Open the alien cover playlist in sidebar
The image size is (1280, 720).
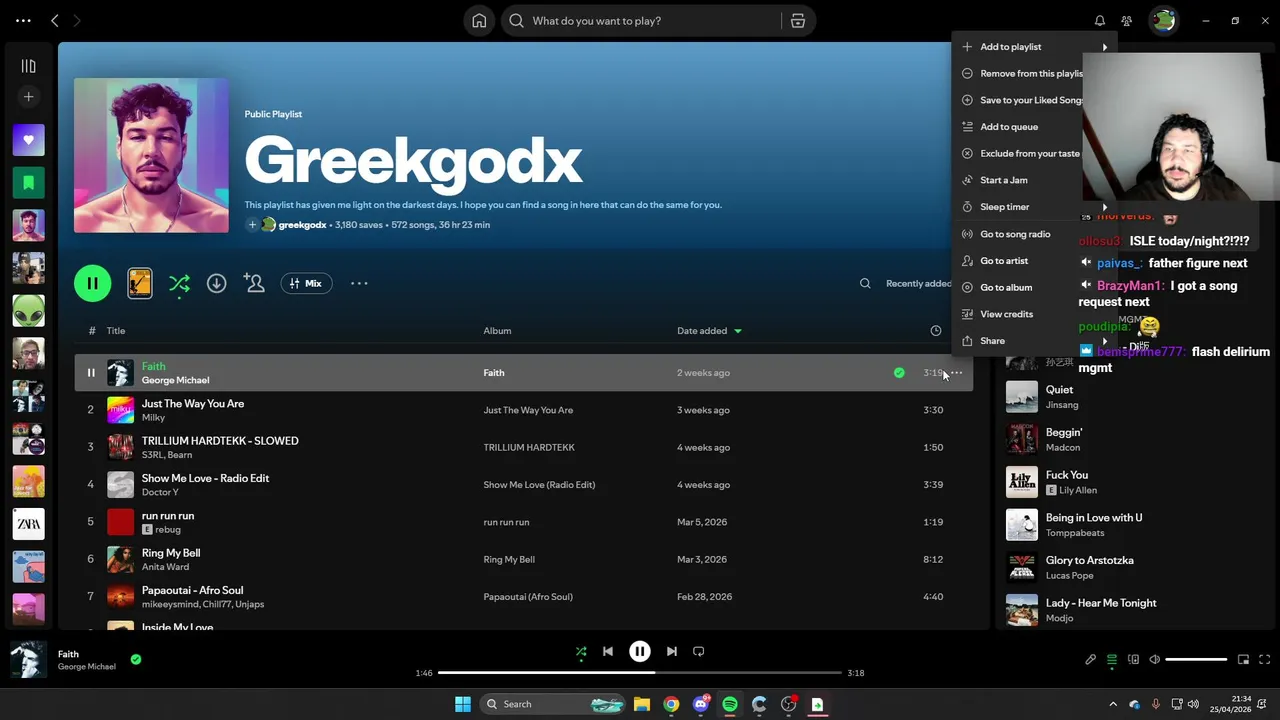[x=28, y=311]
